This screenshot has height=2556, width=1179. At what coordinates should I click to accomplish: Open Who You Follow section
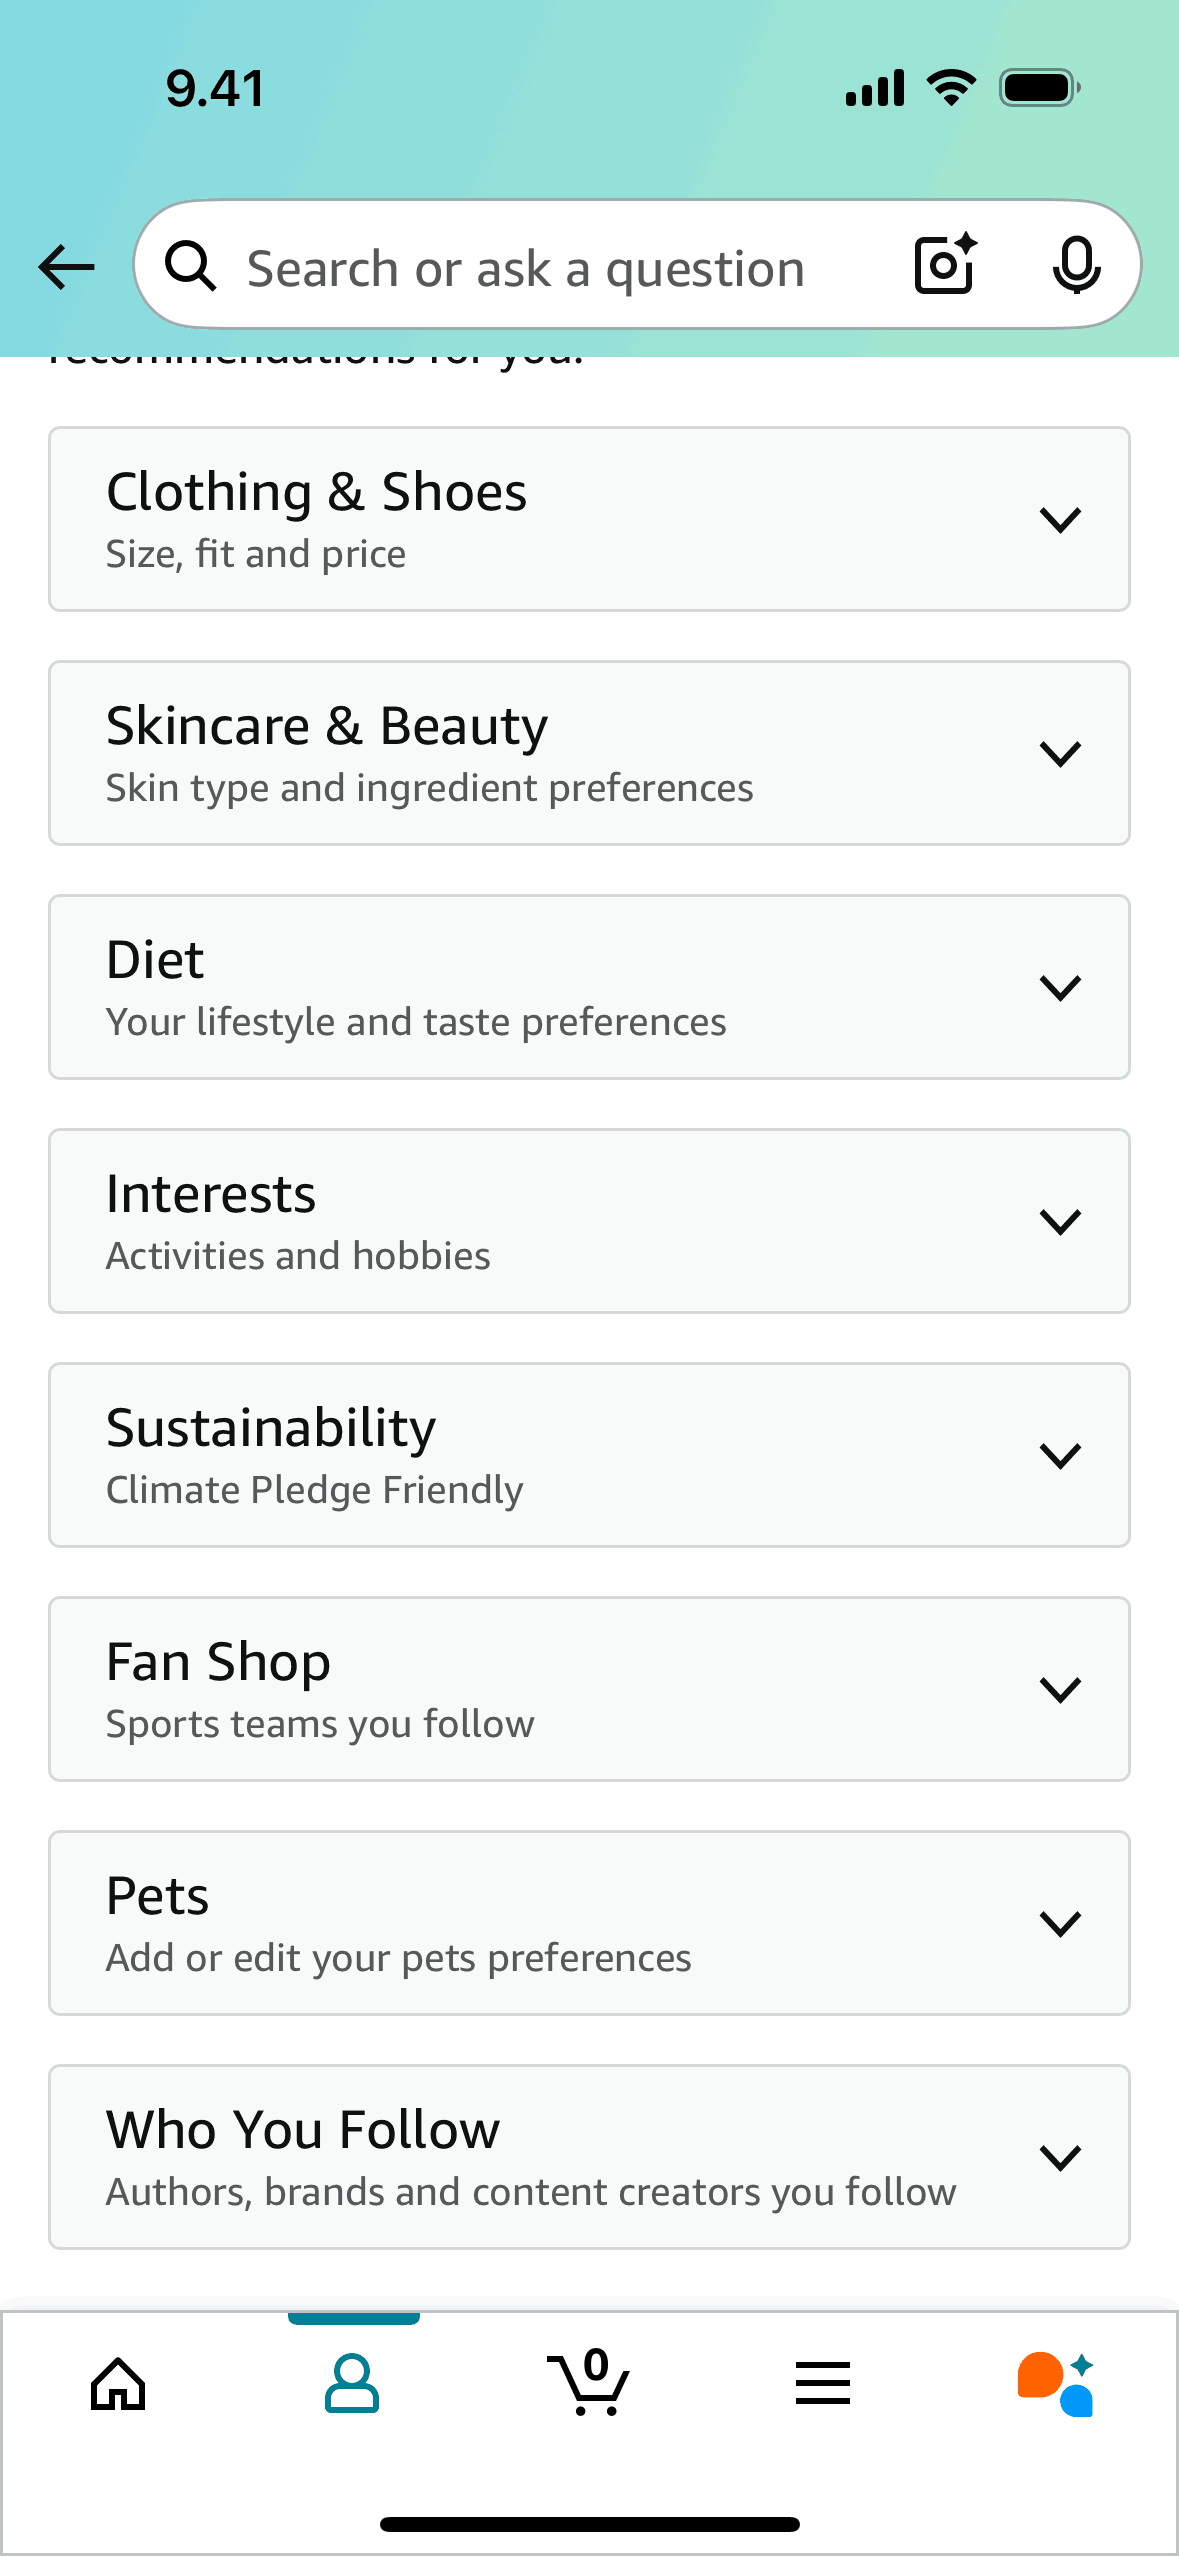tap(1060, 2158)
